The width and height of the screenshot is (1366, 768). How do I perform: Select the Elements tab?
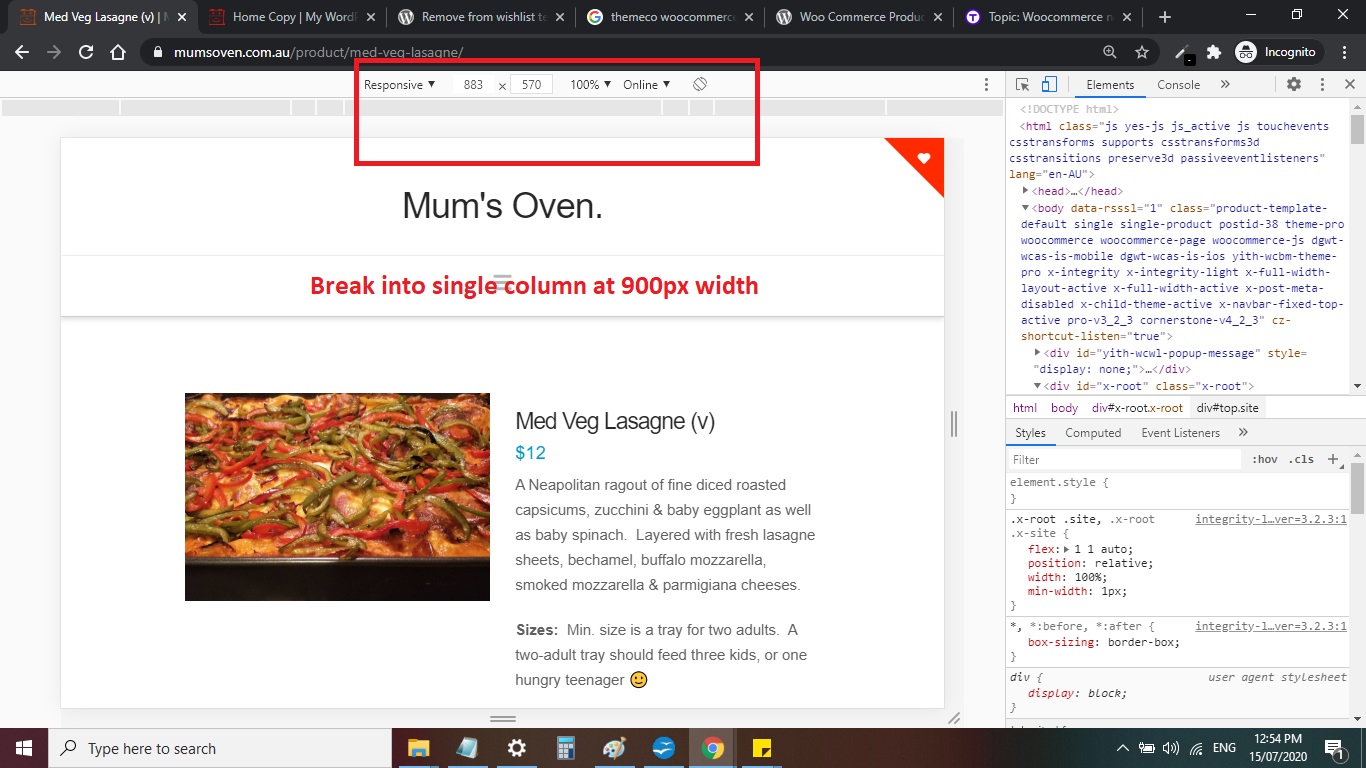pyautogui.click(x=1110, y=85)
